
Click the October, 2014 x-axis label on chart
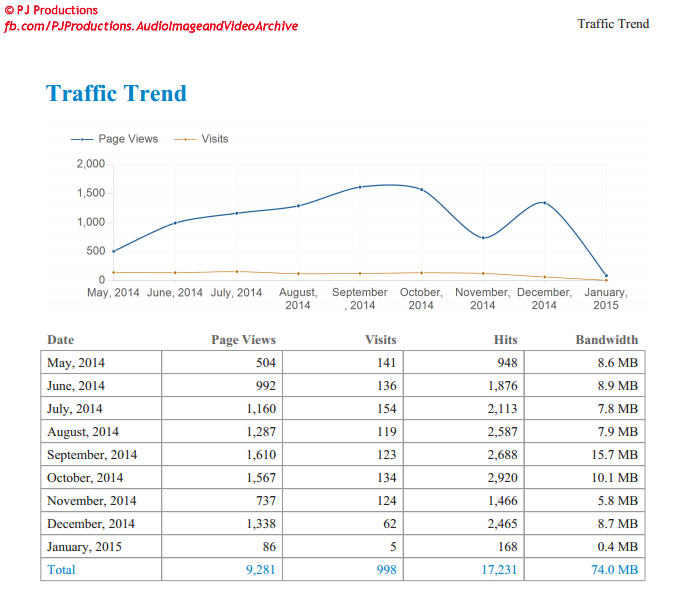pos(421,298)
